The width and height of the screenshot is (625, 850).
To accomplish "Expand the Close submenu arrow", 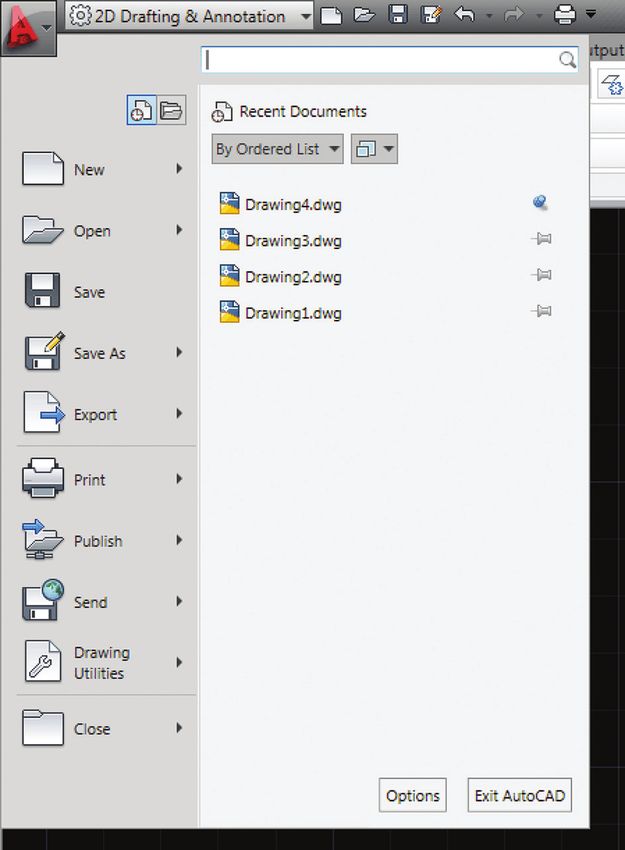I will [x=179, y=728].
